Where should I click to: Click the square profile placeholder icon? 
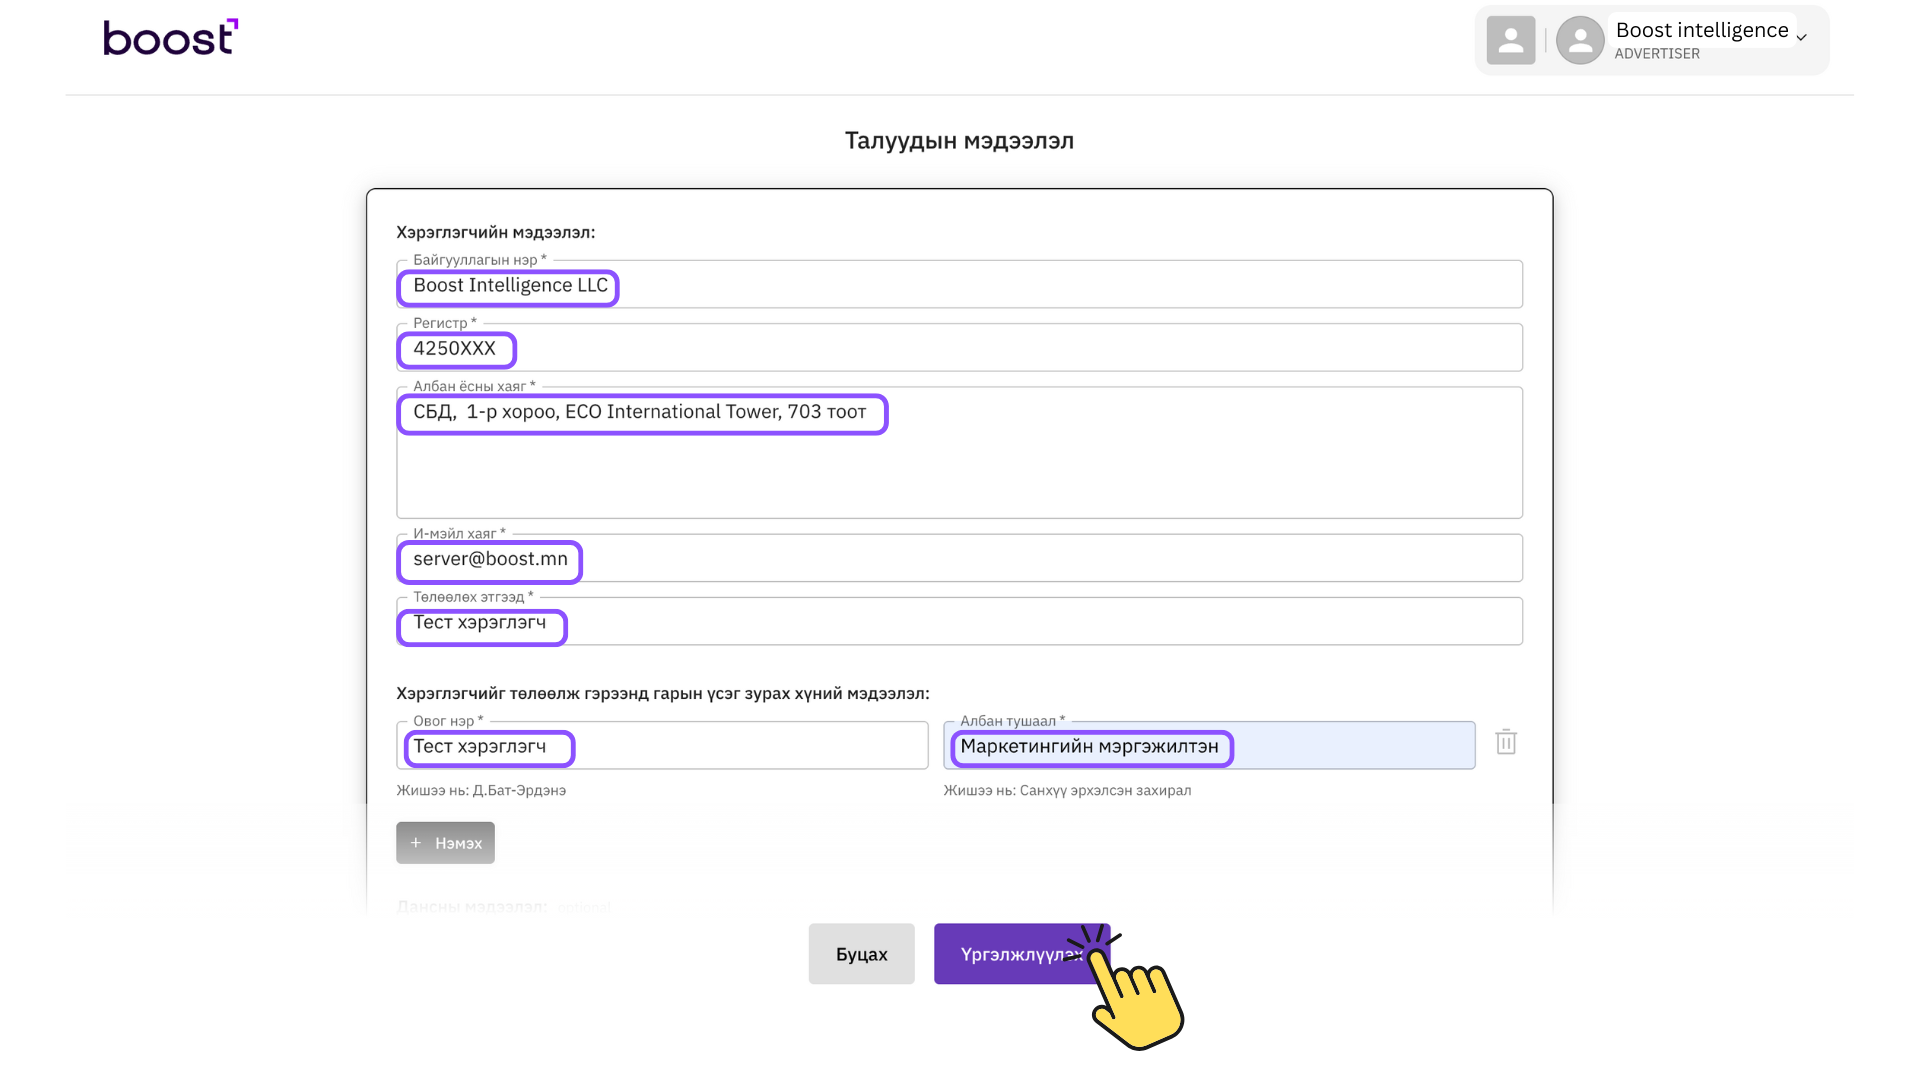(x=1510, y=41)
